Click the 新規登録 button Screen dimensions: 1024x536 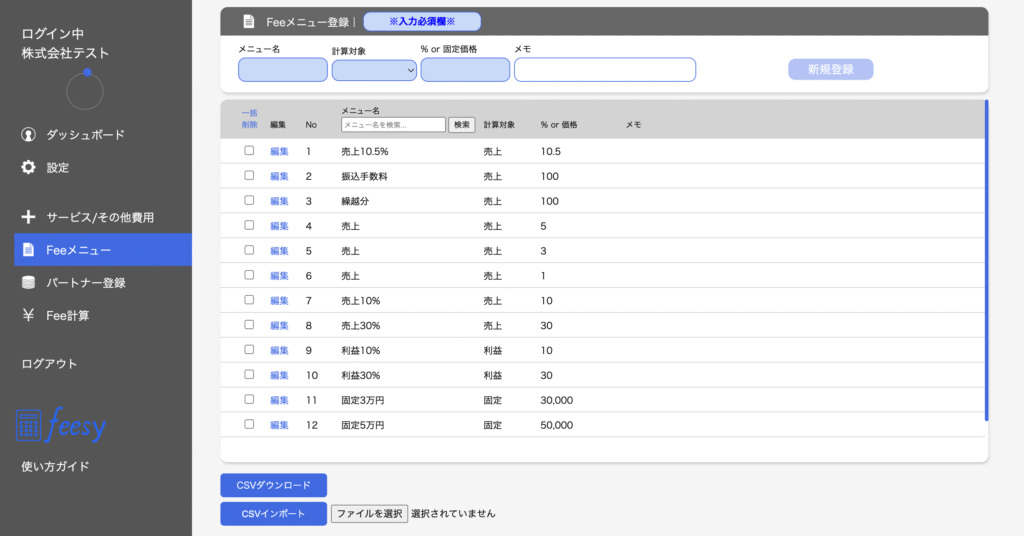(831, 69)
